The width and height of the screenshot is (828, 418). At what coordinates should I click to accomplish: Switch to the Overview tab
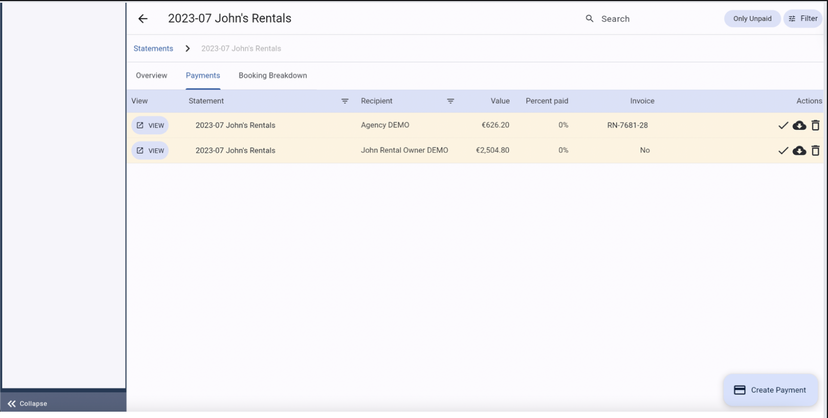(x=152, y=75)
